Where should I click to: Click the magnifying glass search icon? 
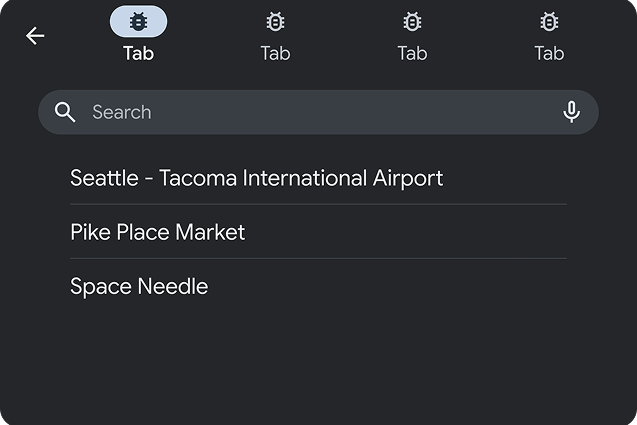[x=66, y=112]
